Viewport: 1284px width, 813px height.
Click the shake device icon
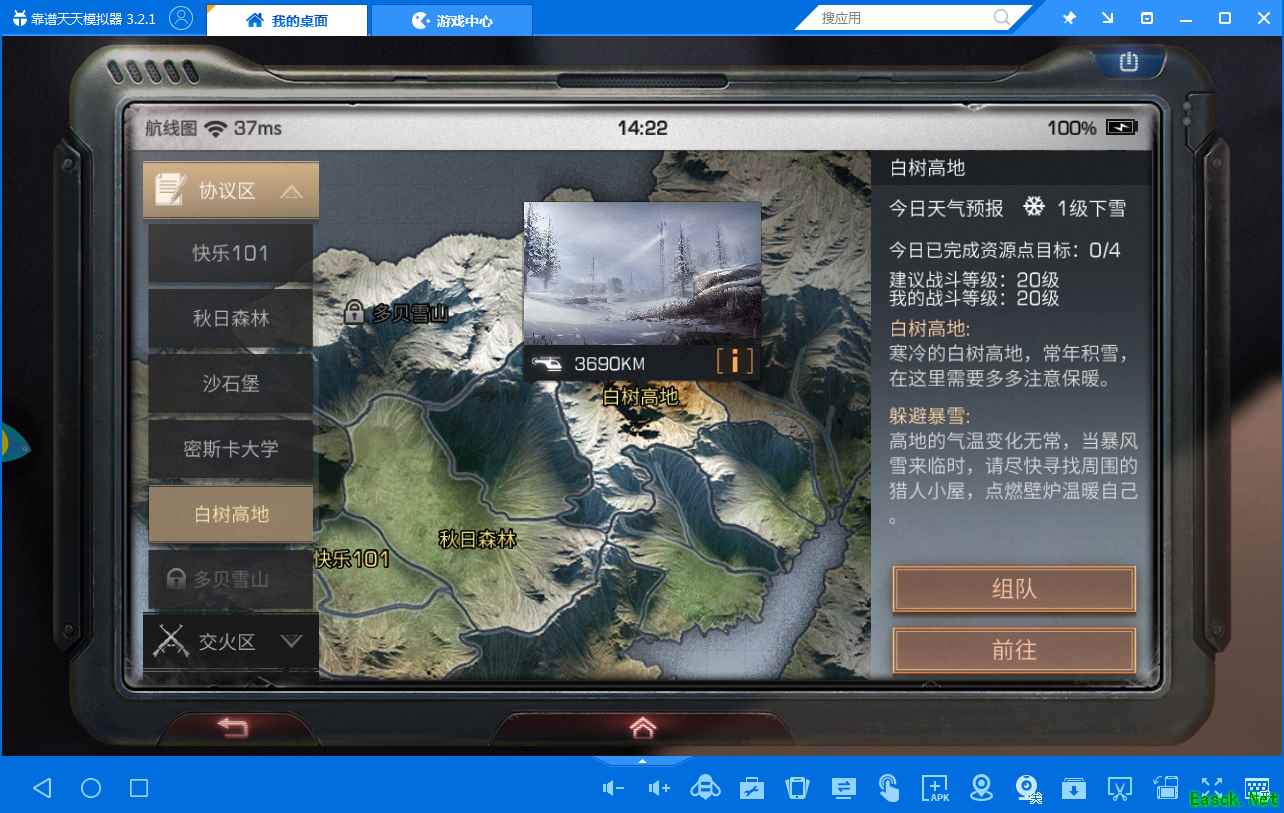(797, 788)
